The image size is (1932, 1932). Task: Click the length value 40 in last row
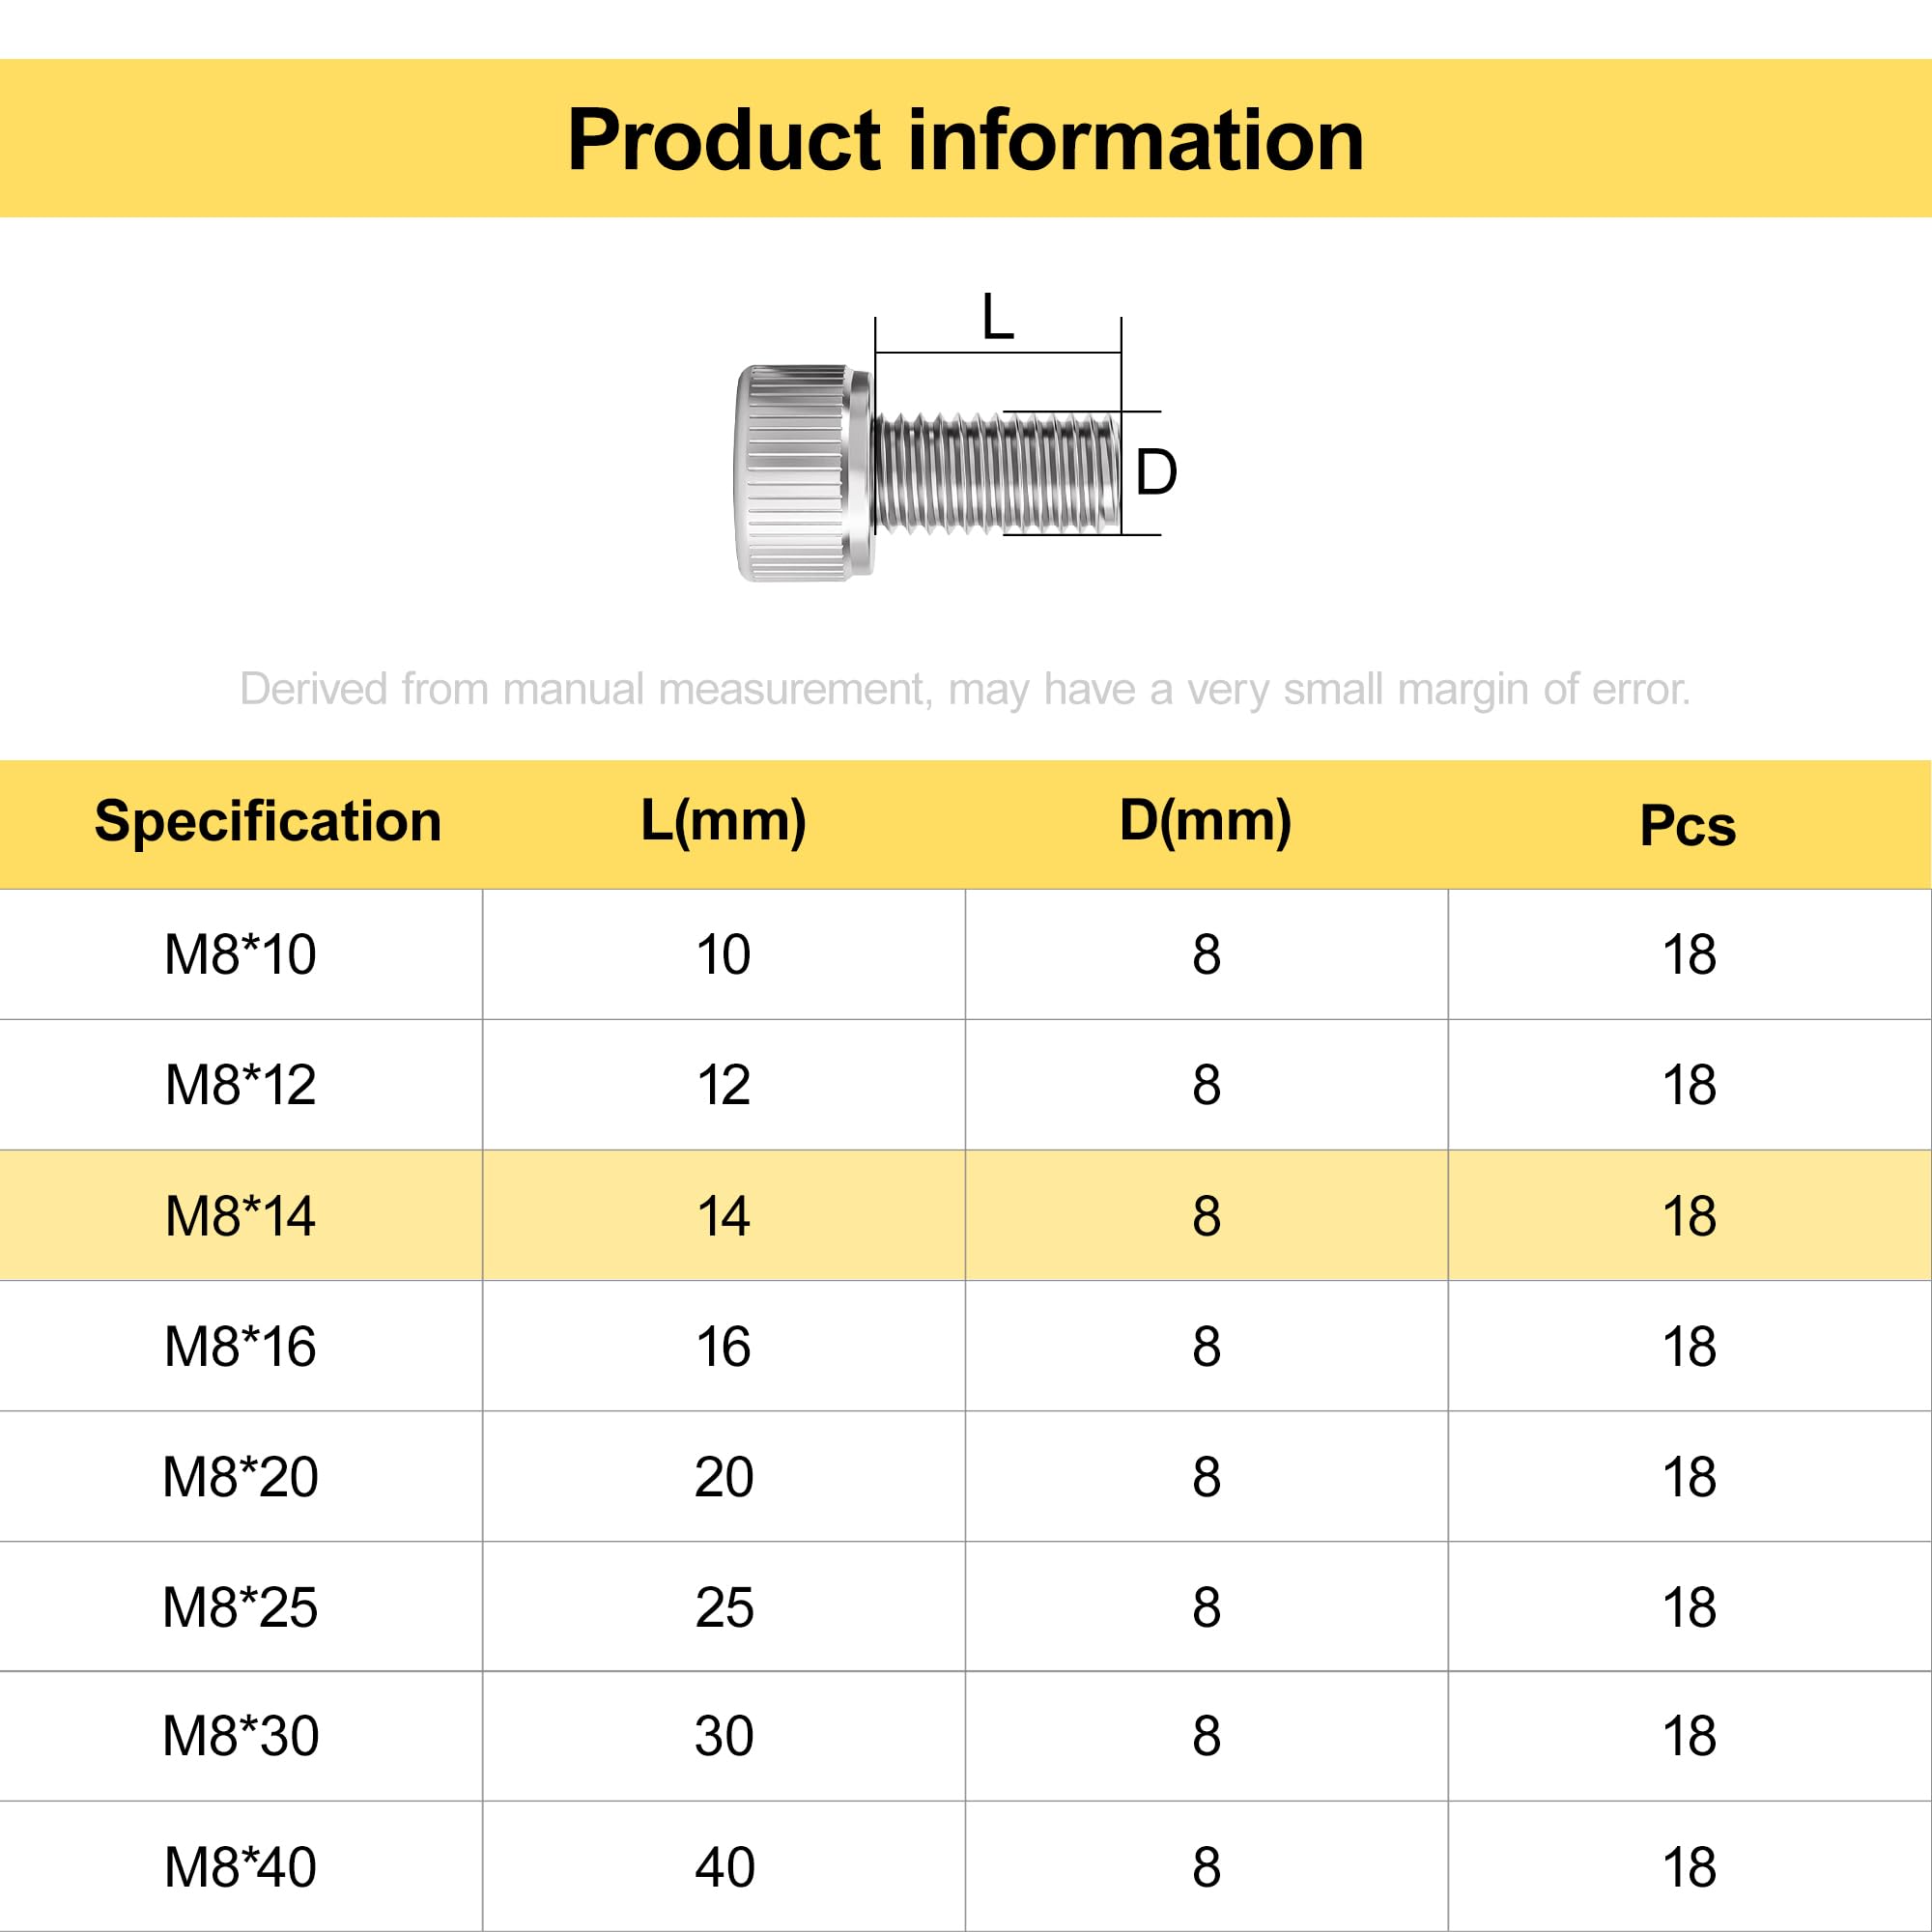click(724, 1867)
